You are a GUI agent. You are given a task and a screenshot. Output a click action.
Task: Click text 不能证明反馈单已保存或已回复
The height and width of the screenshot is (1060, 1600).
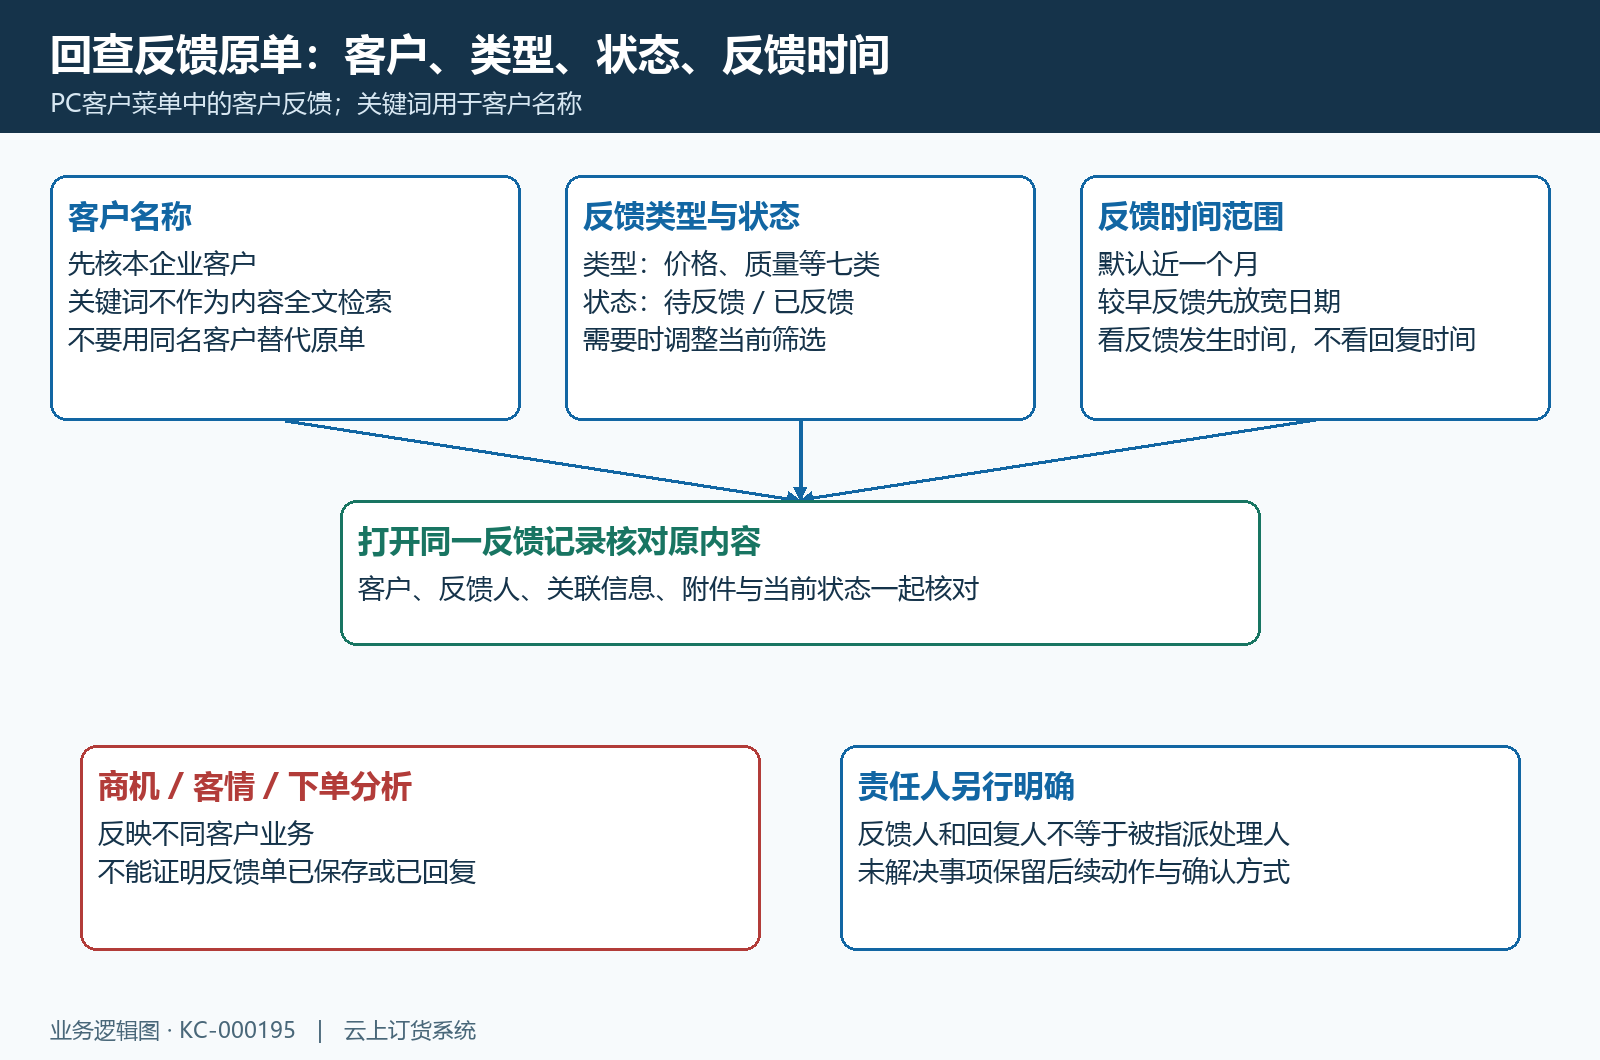[x=287, y=872]
